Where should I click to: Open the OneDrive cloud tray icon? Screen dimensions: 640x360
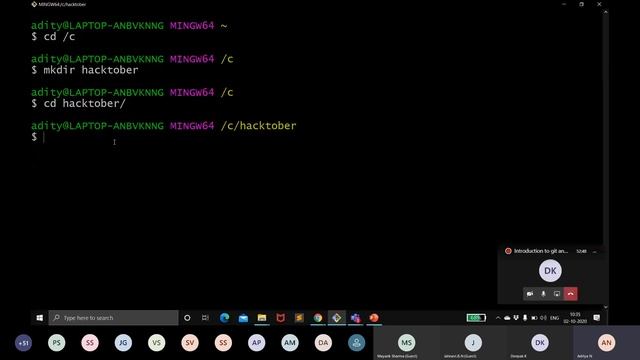click(x=507, y=318)
